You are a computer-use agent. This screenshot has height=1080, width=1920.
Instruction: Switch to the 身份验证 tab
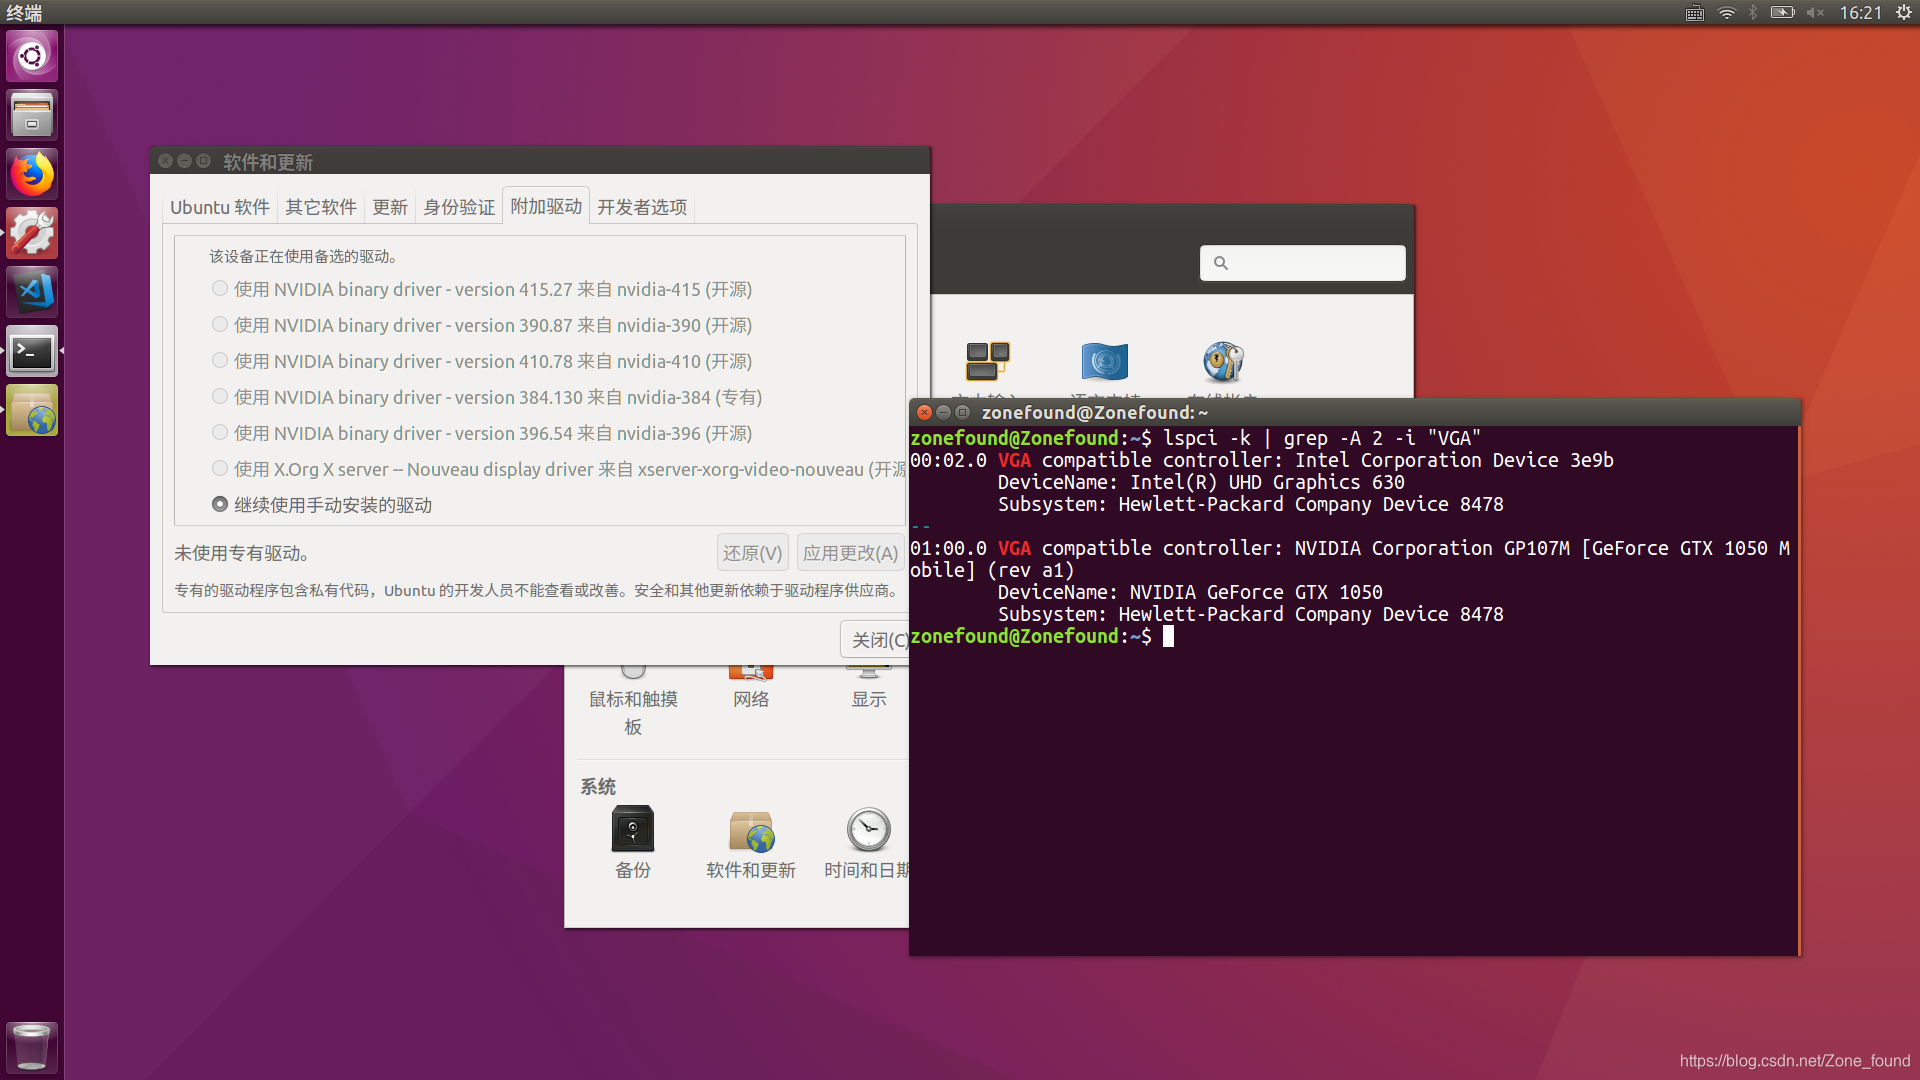click(459, 207)
